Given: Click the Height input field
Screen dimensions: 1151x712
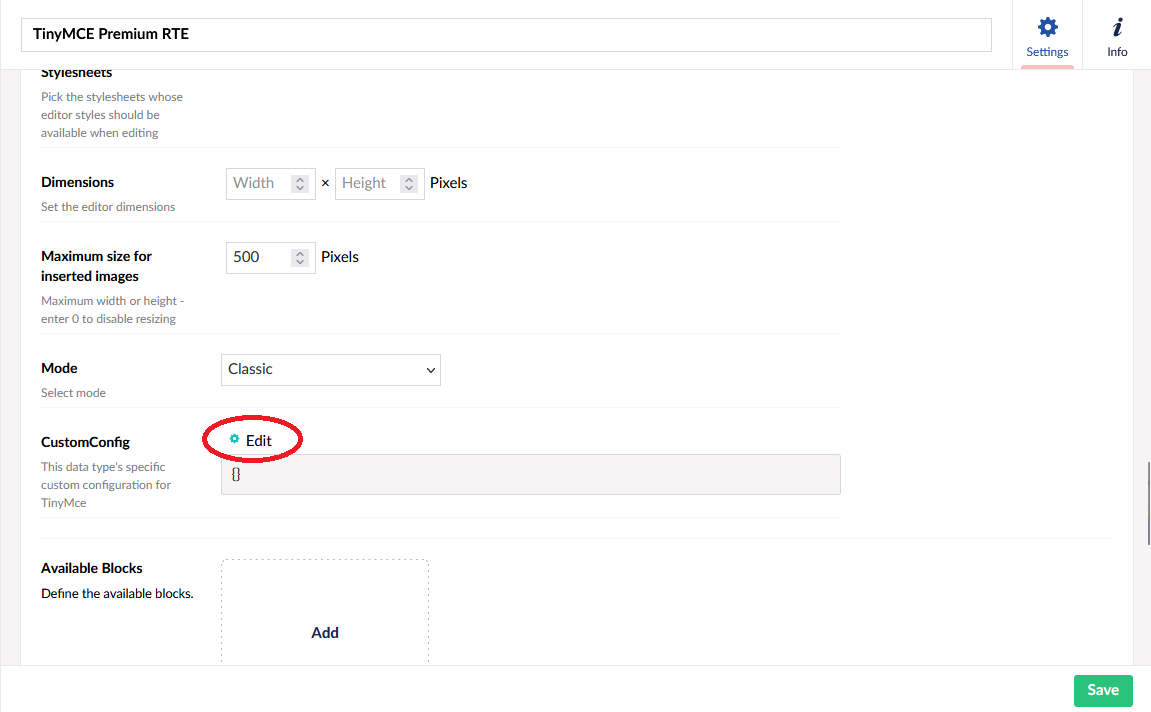Looking at the screenshot, I should tap(380, 184).
